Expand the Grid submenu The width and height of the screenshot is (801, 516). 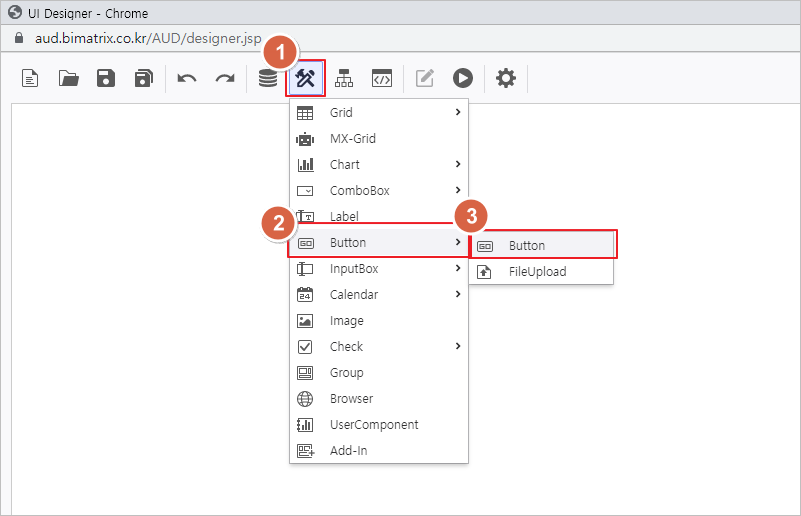pos(378,113)
